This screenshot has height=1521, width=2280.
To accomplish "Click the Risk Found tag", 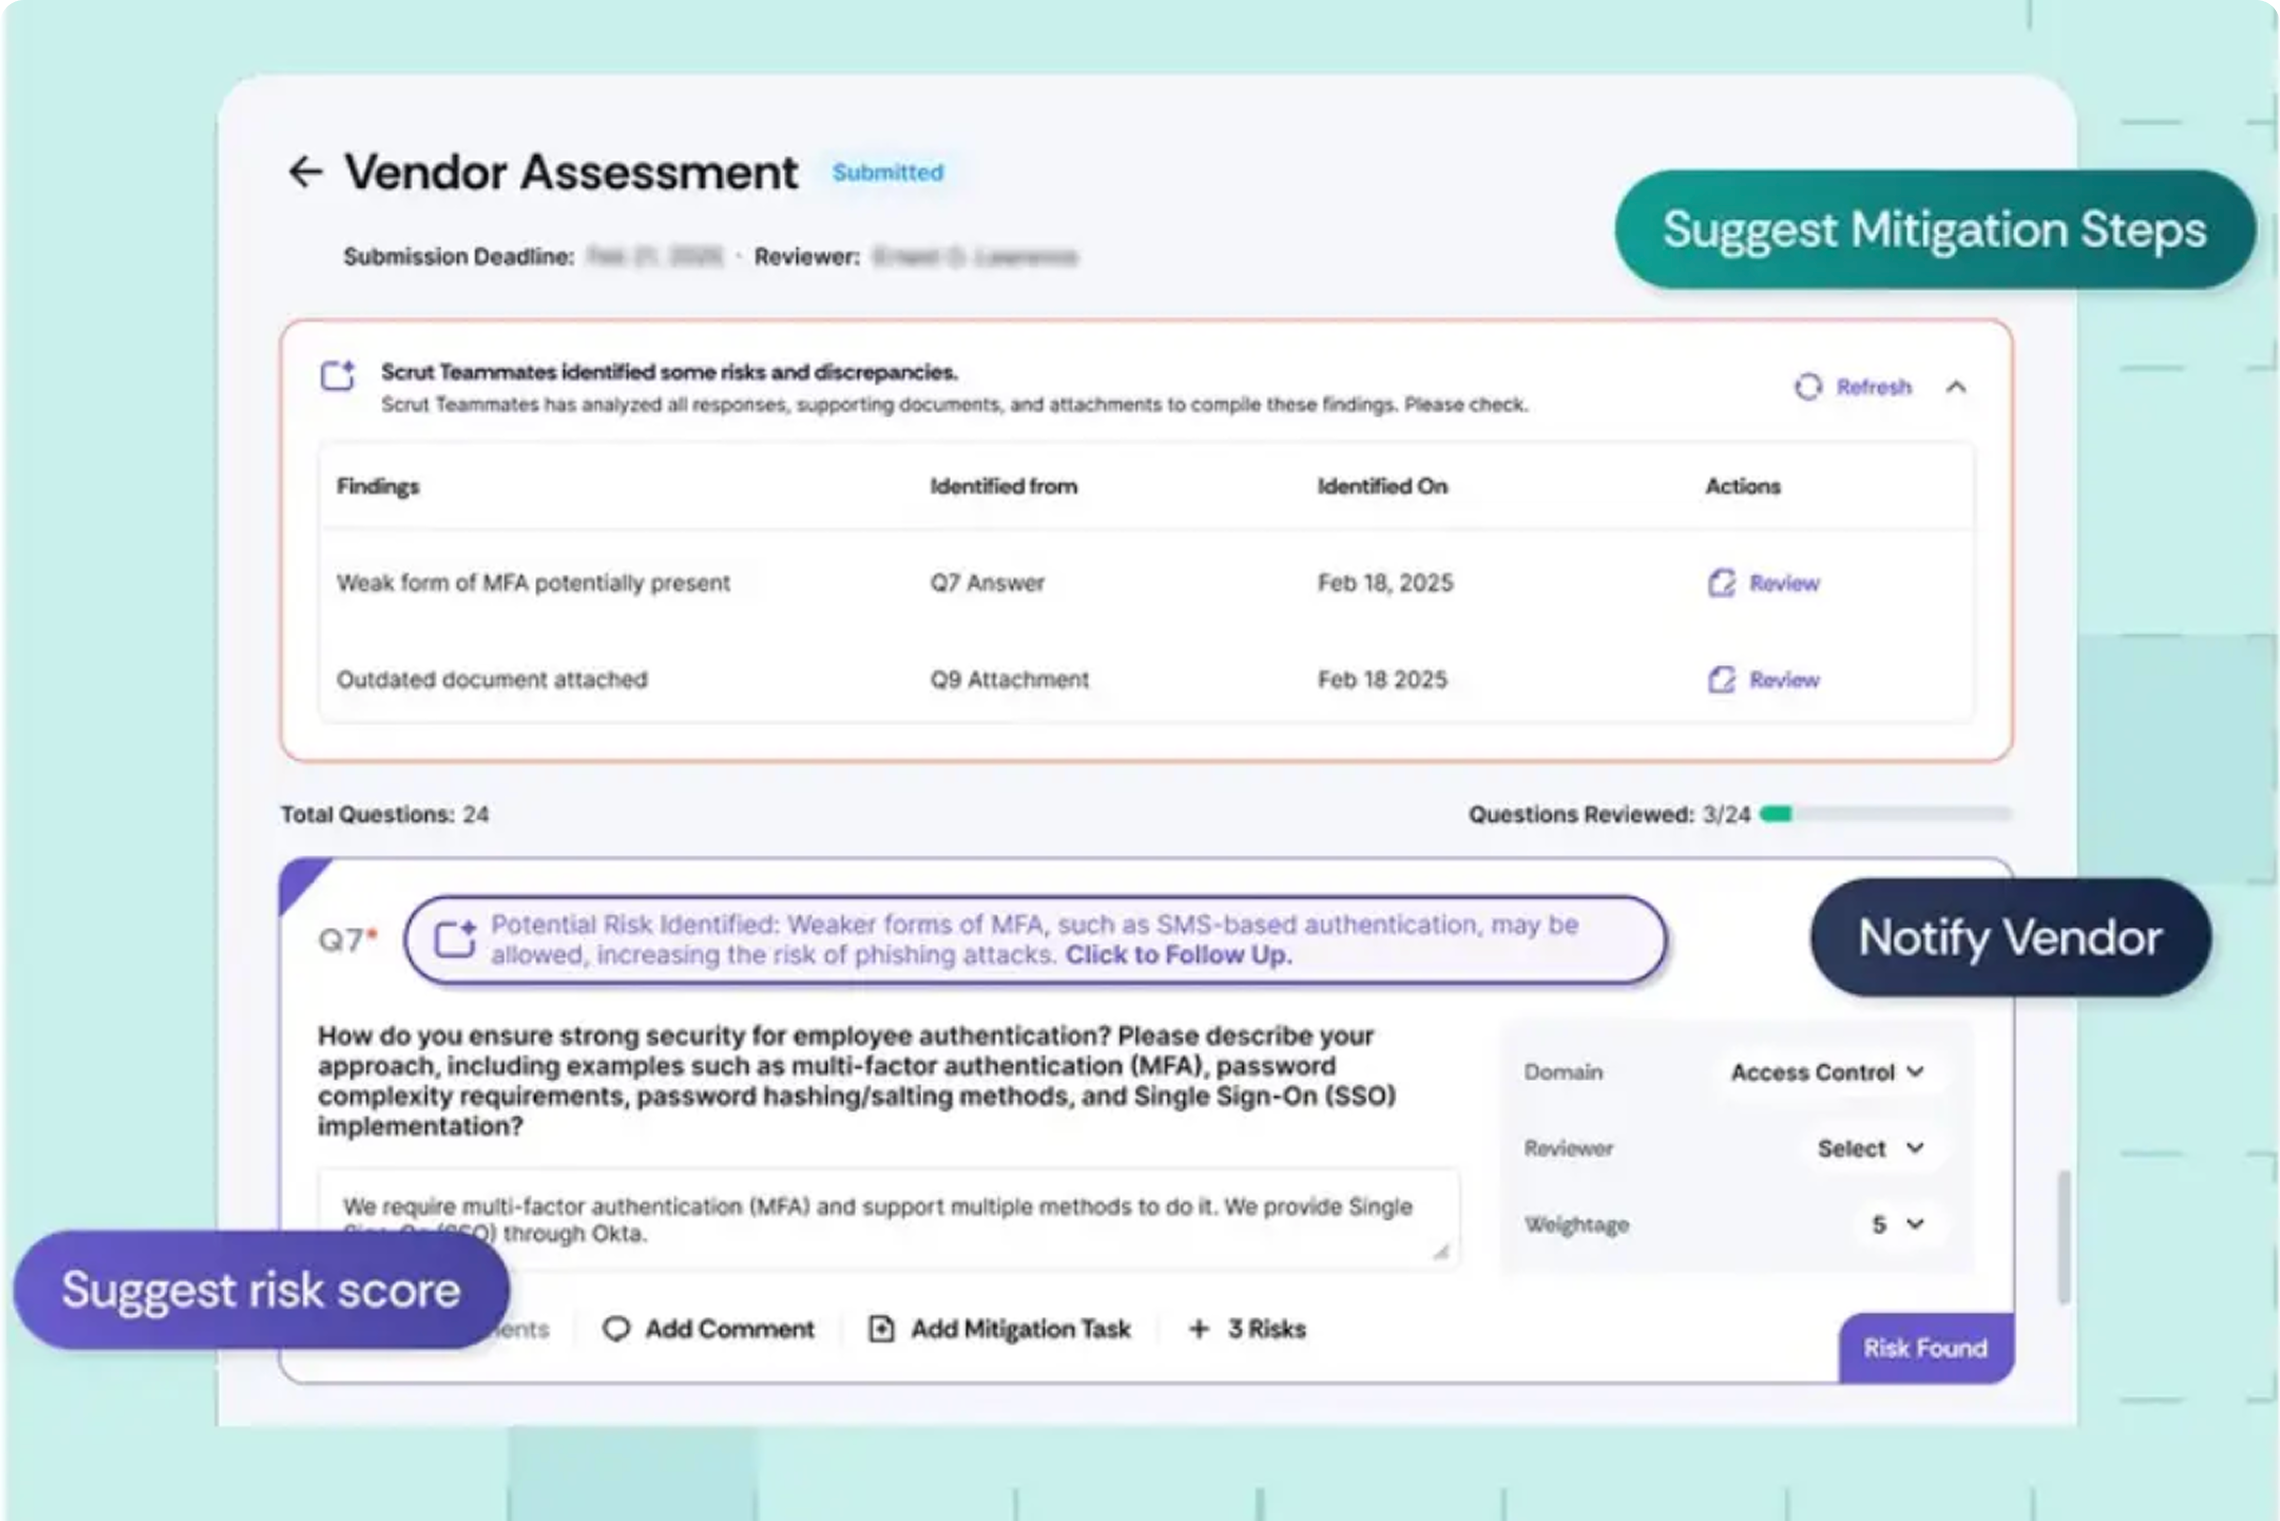I will tap(1925, 1348).
